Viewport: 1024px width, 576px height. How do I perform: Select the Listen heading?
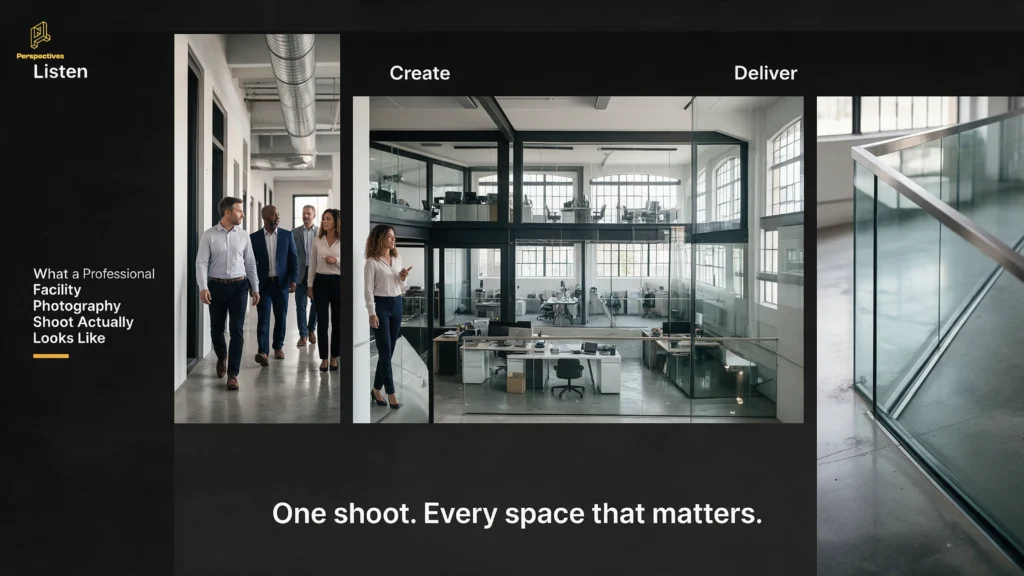point(60,72)
